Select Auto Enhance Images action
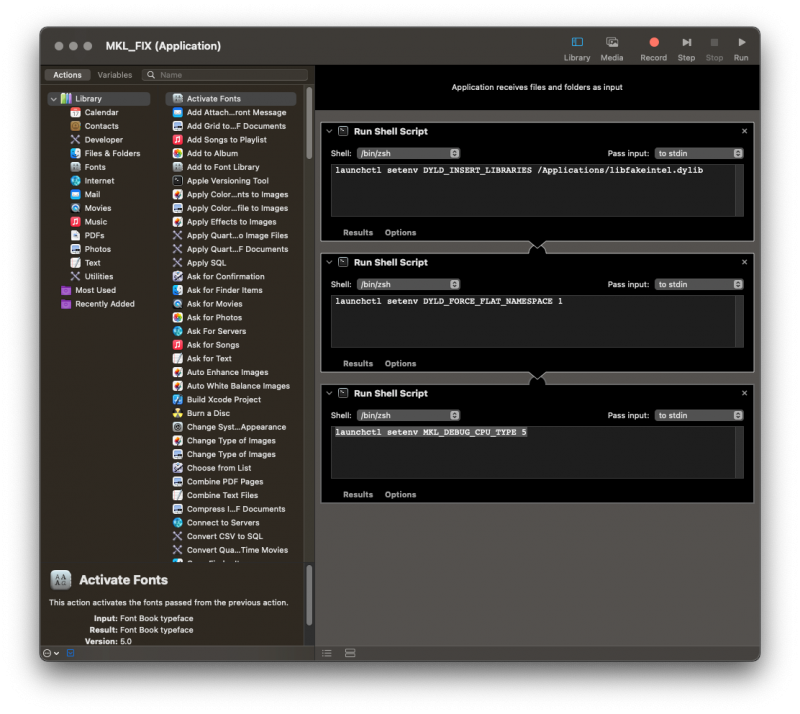The image size is (800, 714). [x=227, y=373]
